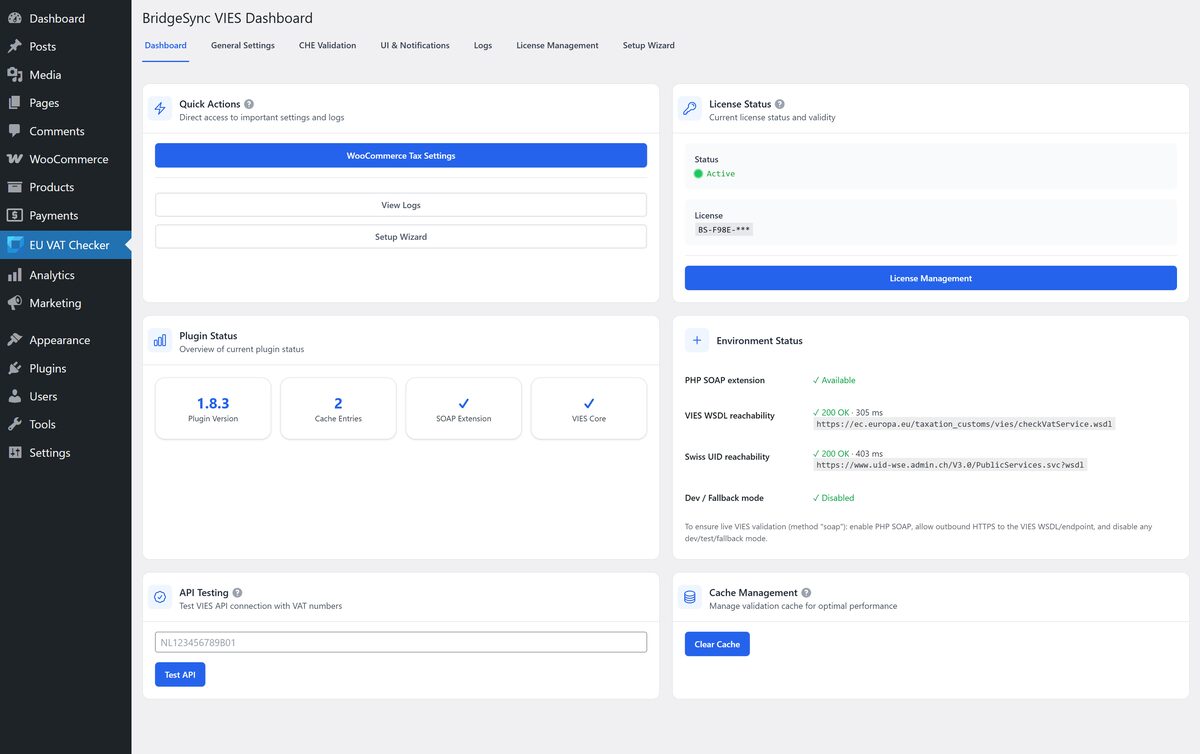Image resolution: width=1200 pixels, height=754 pixels.
Task: Click the API Testing help icon
Action: (x=237, y=593)
